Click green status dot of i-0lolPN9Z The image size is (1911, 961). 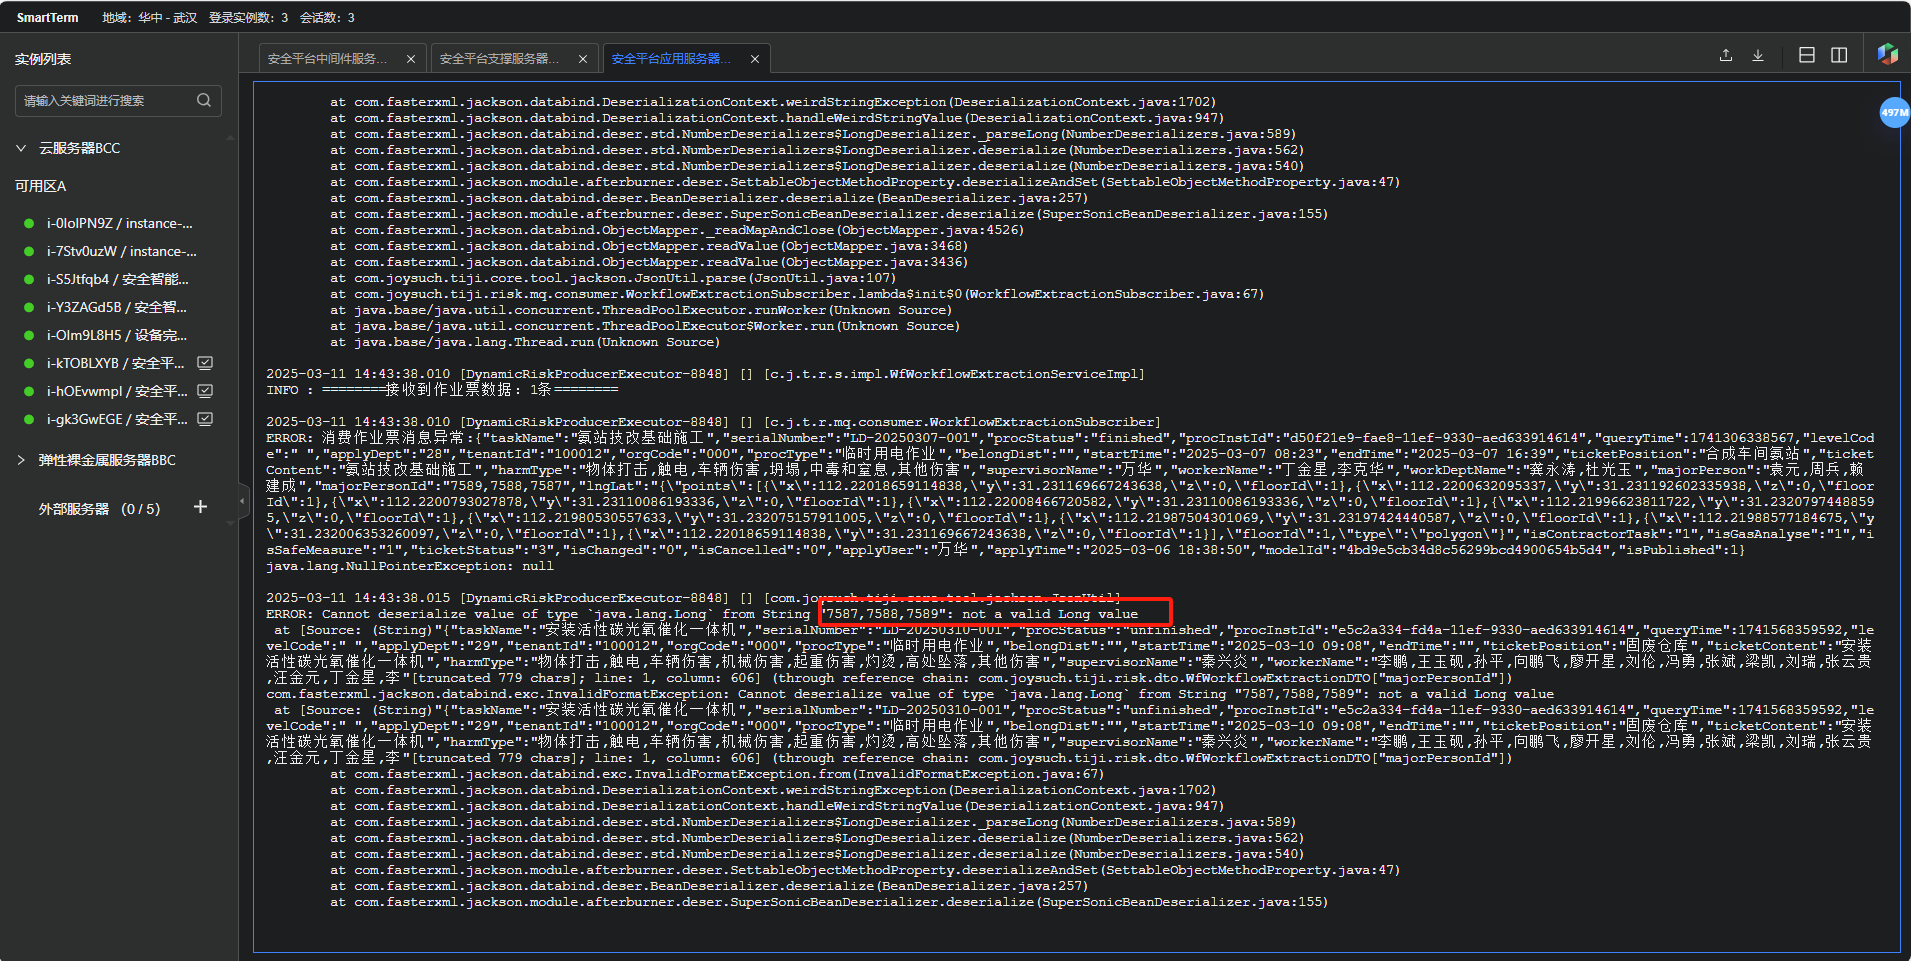click(29, 223)
